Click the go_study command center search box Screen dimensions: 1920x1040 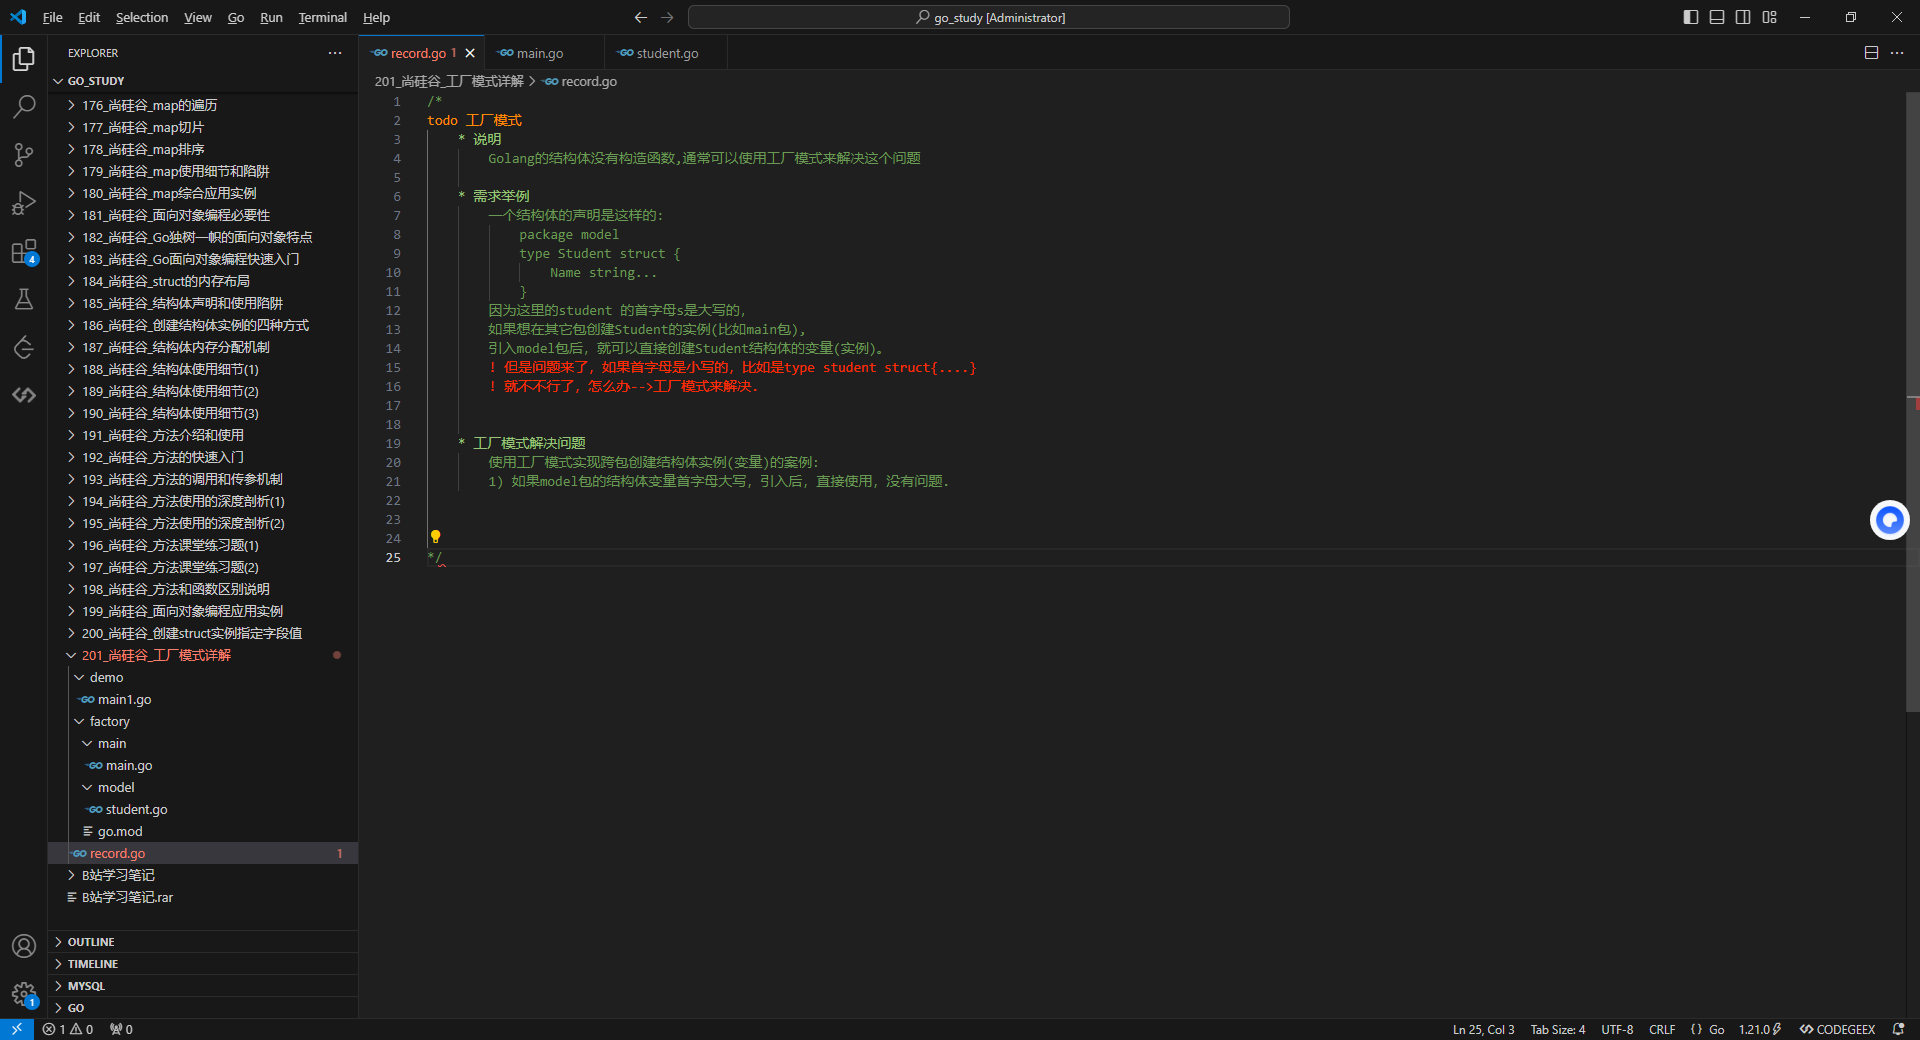coord(988,17)
